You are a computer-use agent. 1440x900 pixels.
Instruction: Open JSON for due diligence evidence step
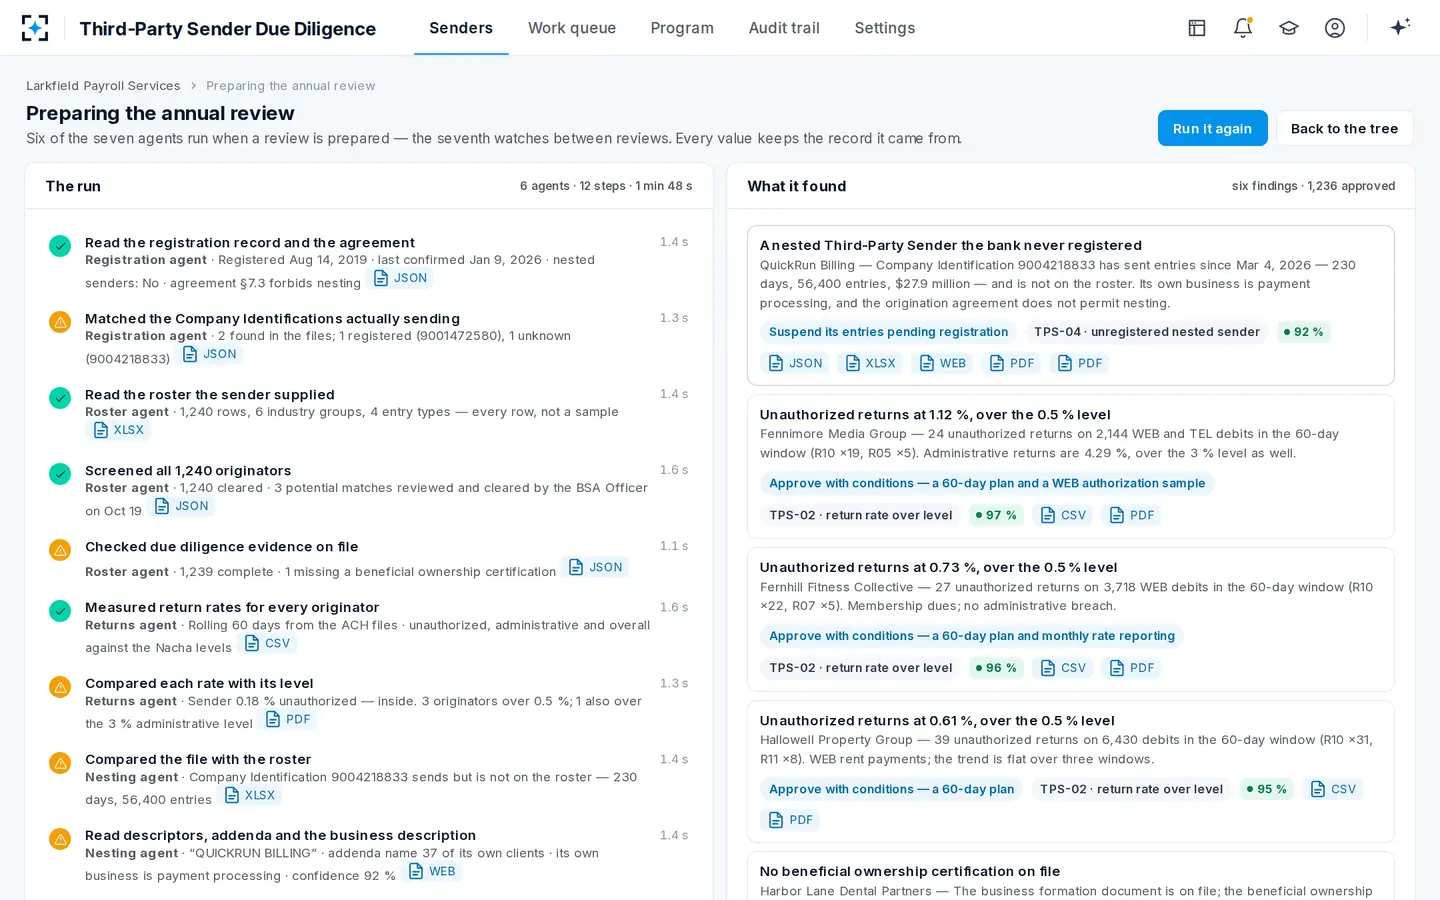(x=596, y=567)
